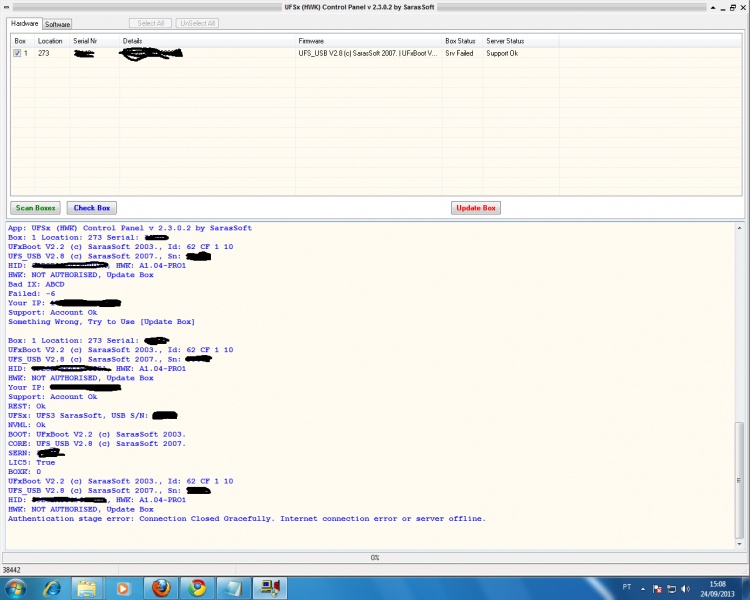
Task: Sort by the Serial Nr column header
Action: [x=95, y=41]
